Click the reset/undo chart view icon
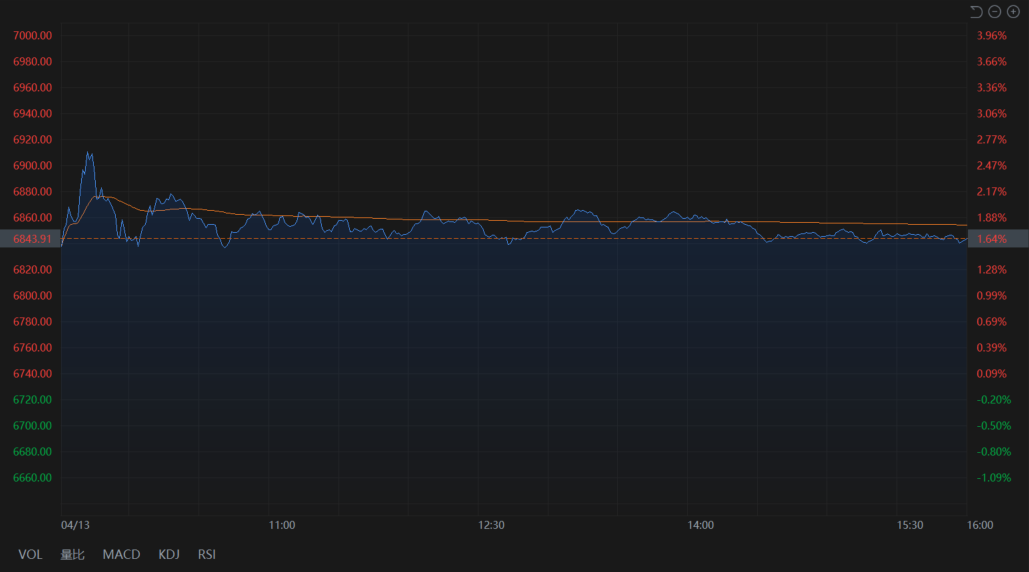The image size is (1029, 572). point(976,11)
